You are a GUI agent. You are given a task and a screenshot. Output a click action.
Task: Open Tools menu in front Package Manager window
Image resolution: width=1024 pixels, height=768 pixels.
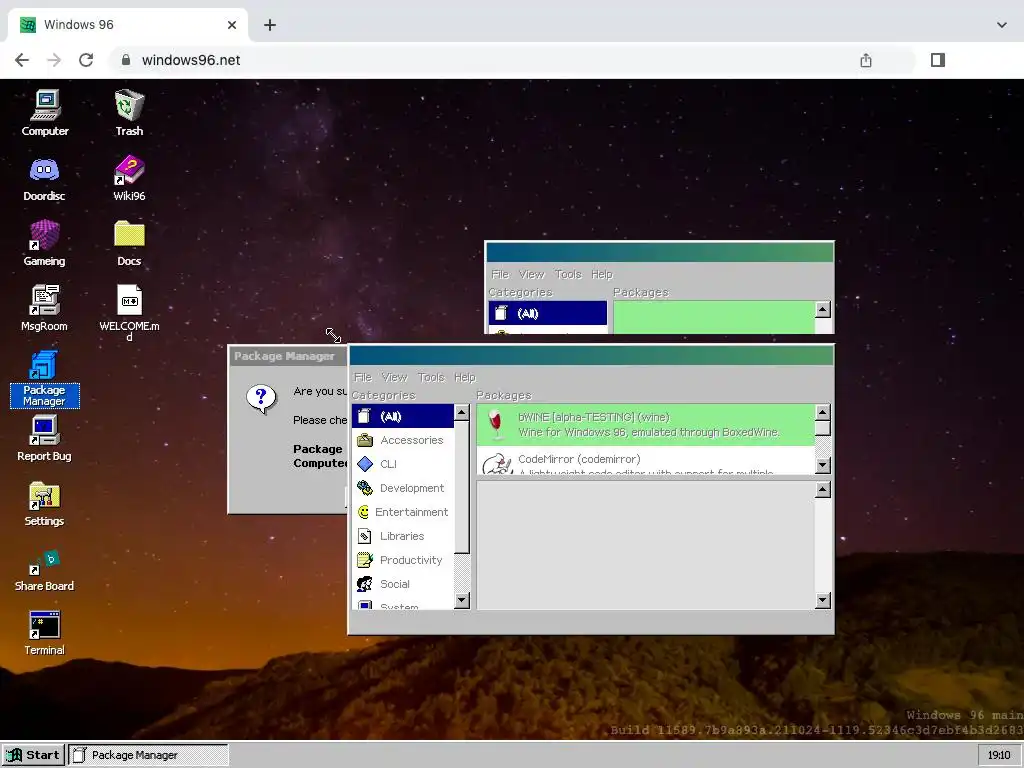[x=431, y=377]
